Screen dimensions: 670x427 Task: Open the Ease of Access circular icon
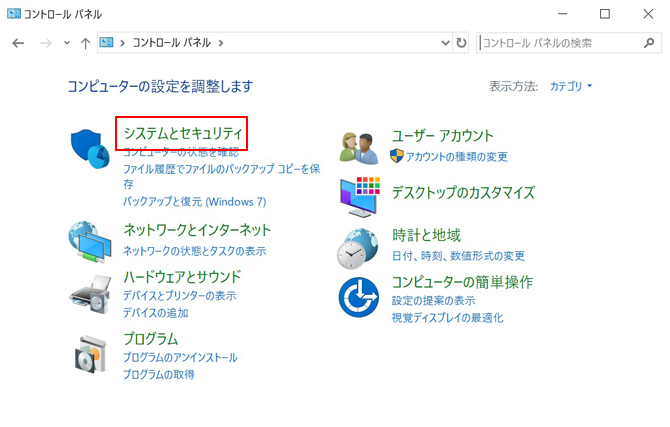coord(359,297)
